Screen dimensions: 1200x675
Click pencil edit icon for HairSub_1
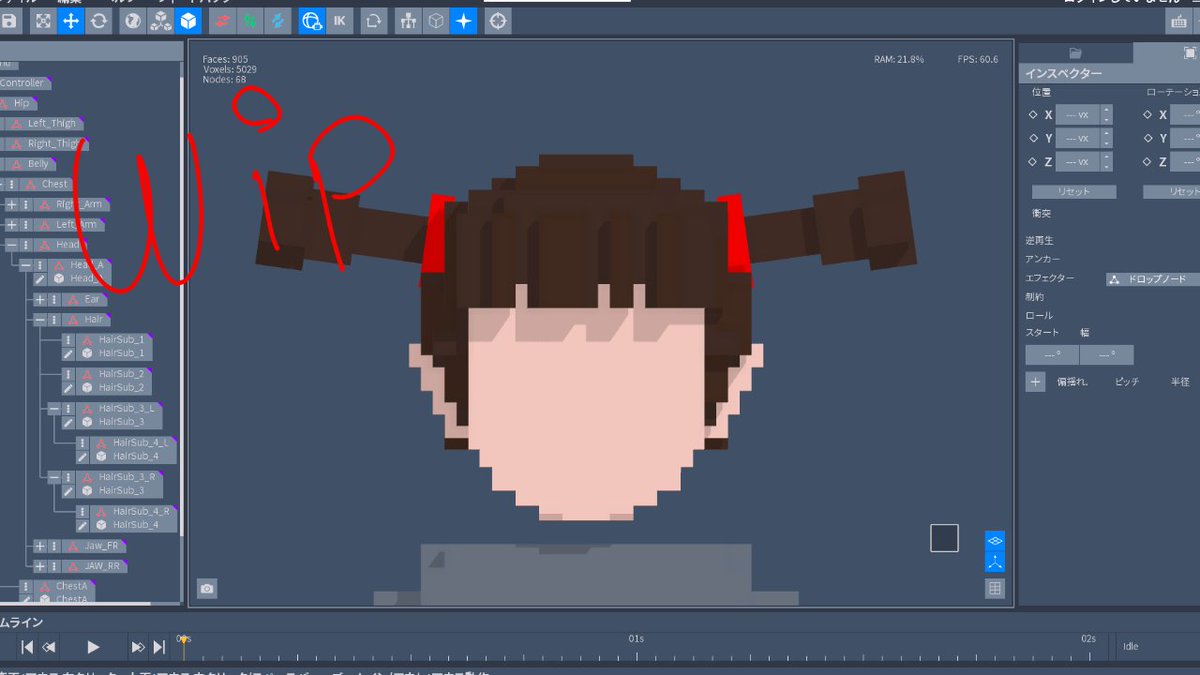(68, 353)
